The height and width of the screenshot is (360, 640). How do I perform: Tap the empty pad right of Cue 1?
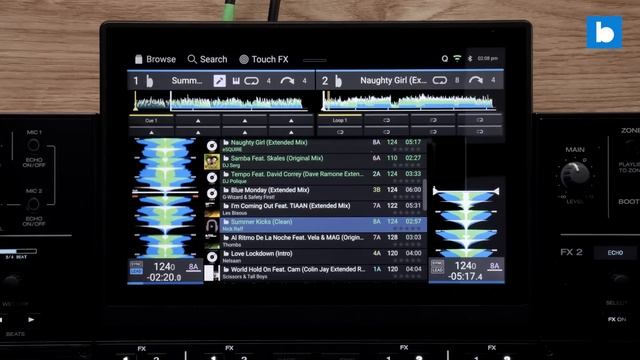(x=198, y=120)
